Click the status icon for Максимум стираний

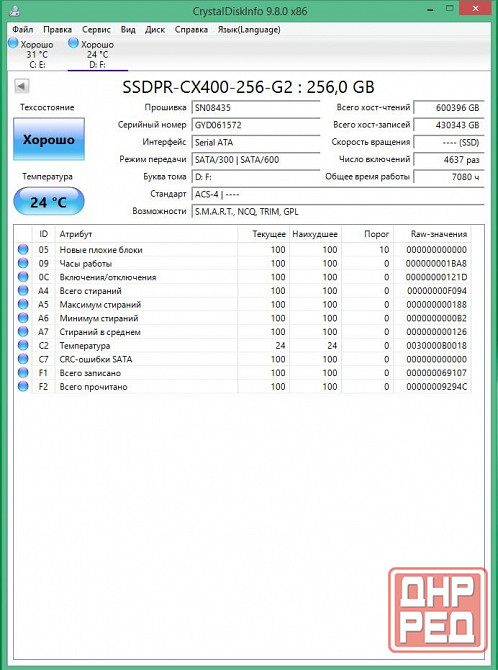pyautogui.click(x=23, y=304)
